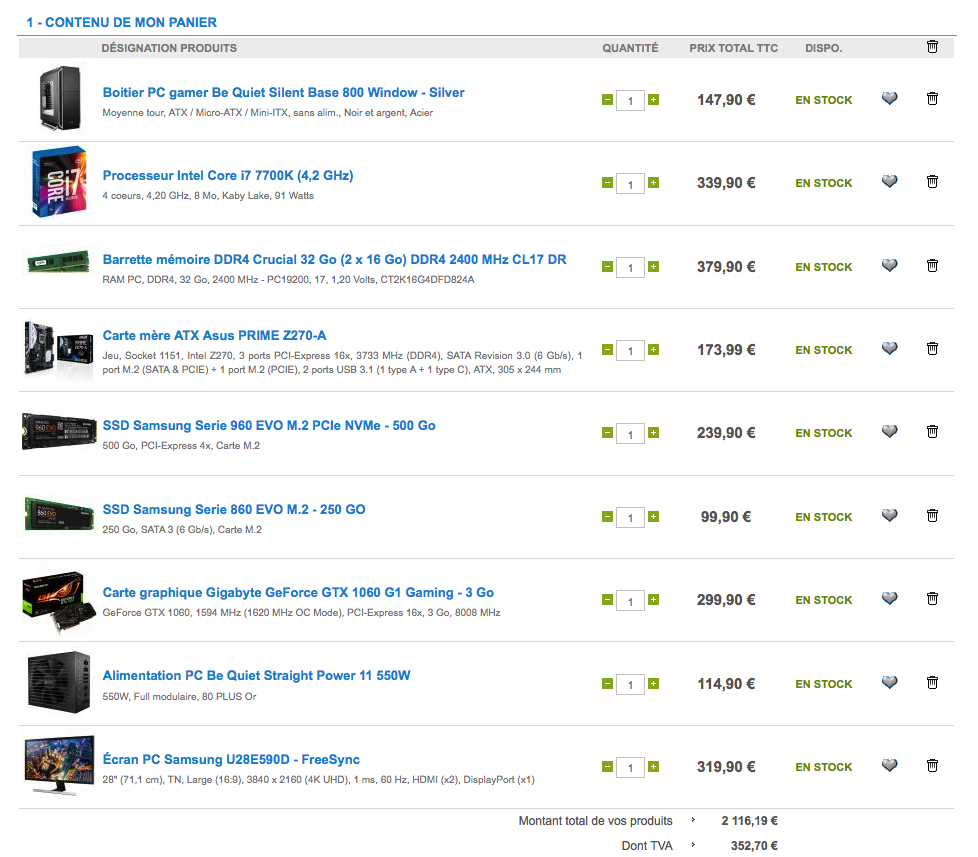Image resolution: width=978 pixels, height=857 pixels.
Task: Decrease quantity of Straight Power 11 550W
Action: (x=607, y=684)
